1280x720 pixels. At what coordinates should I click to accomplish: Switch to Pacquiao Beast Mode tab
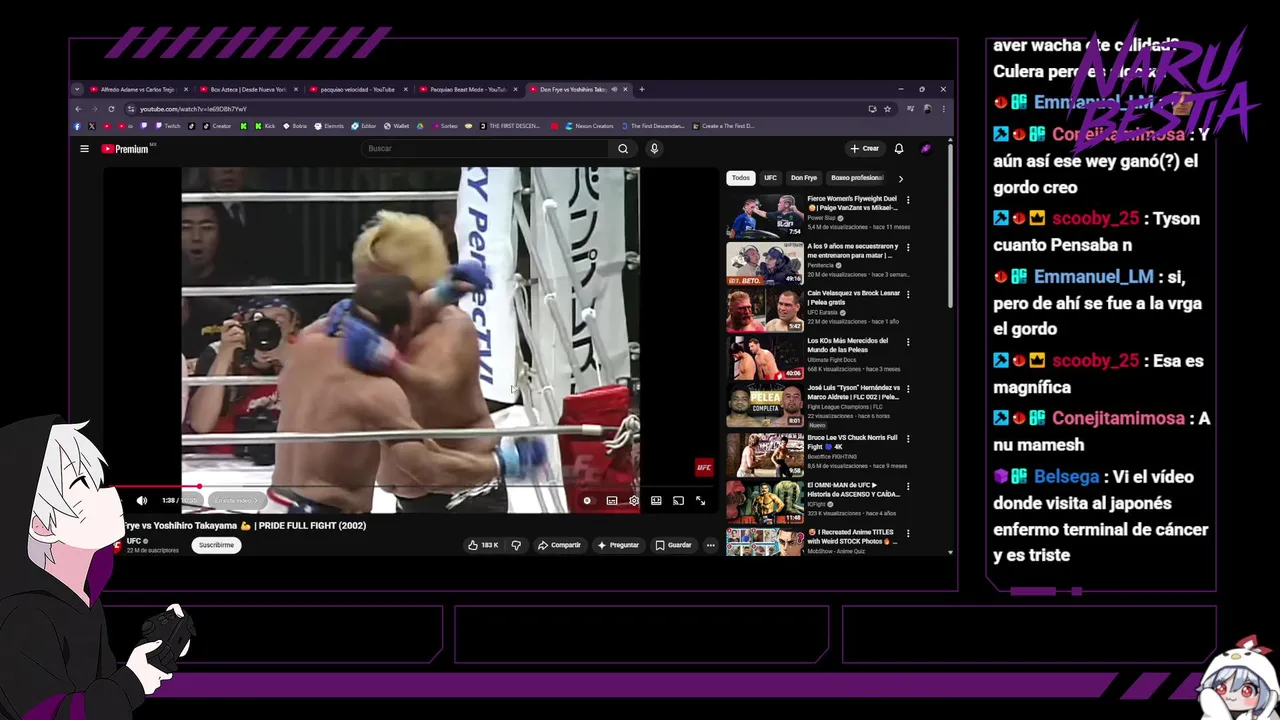468,89
